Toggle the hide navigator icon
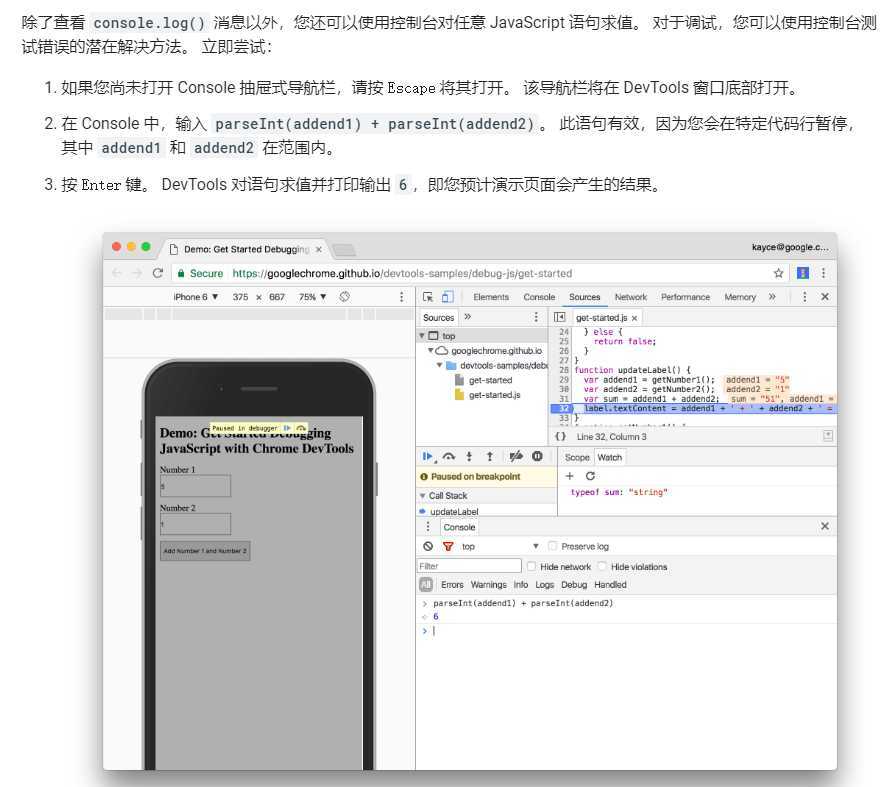The width and height of the screenshot is (894, 787). (559, 317)
